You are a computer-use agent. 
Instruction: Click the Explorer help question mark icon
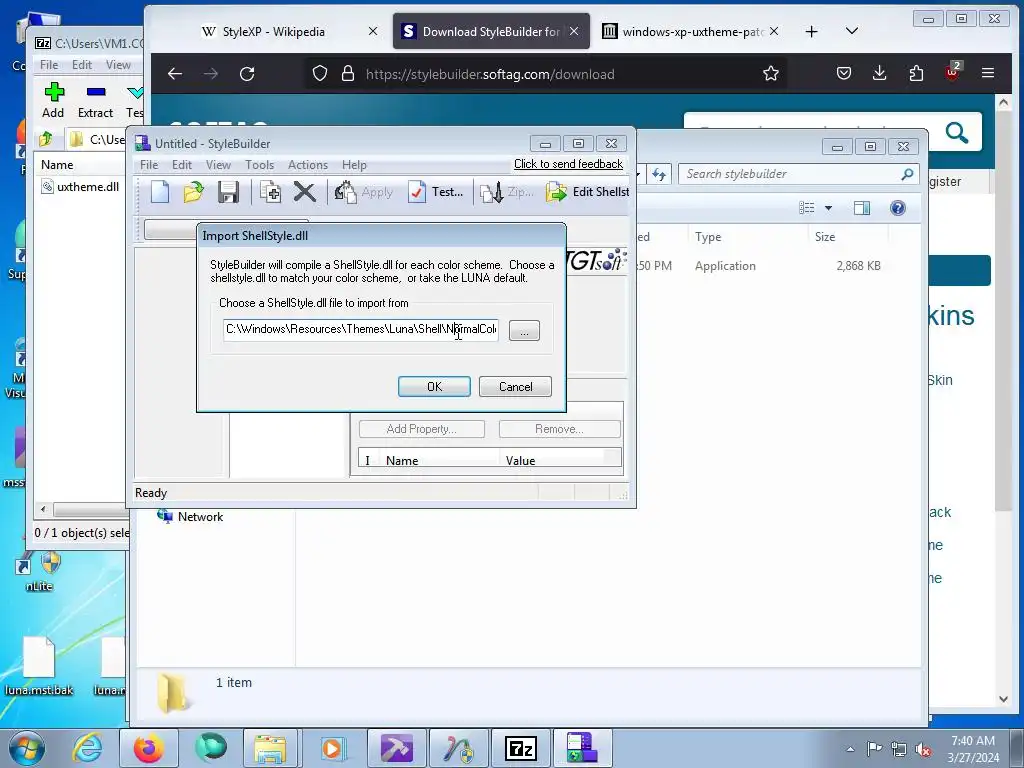[x=898, y=208]
